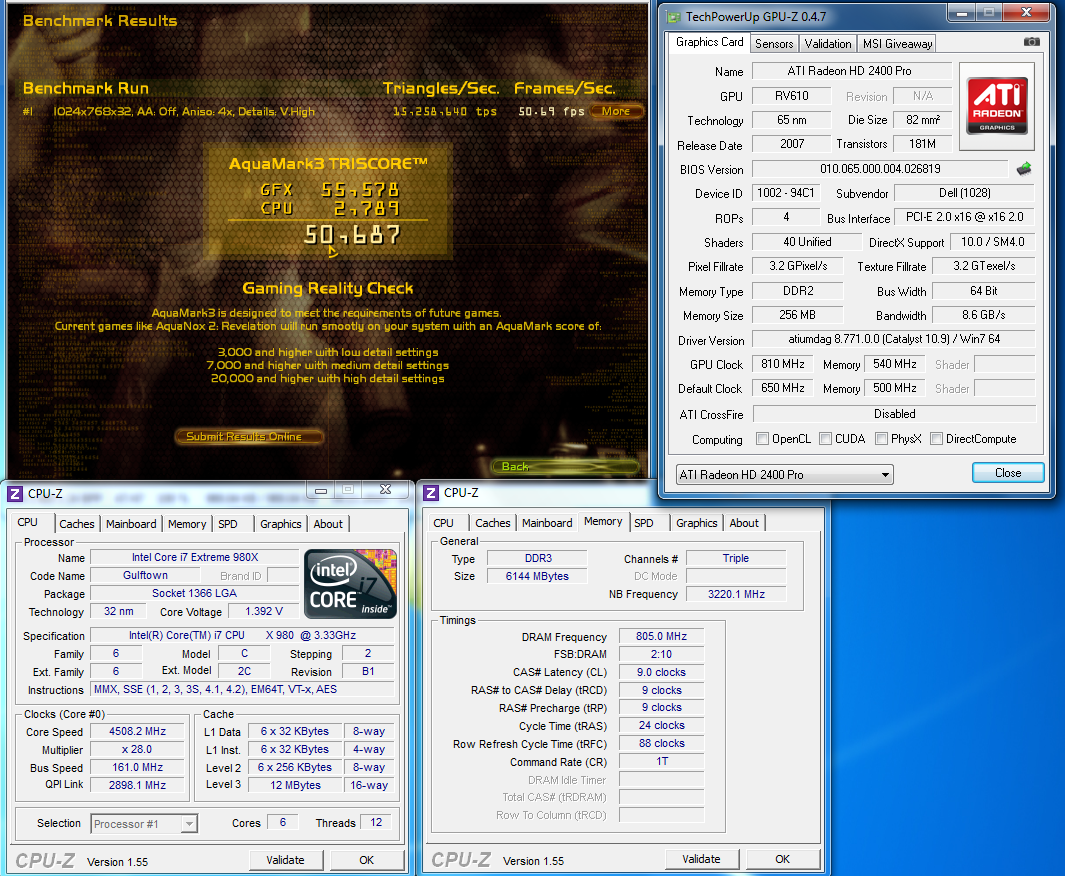Toggle the DirectCompute checkbox

(x=936, y=439)
